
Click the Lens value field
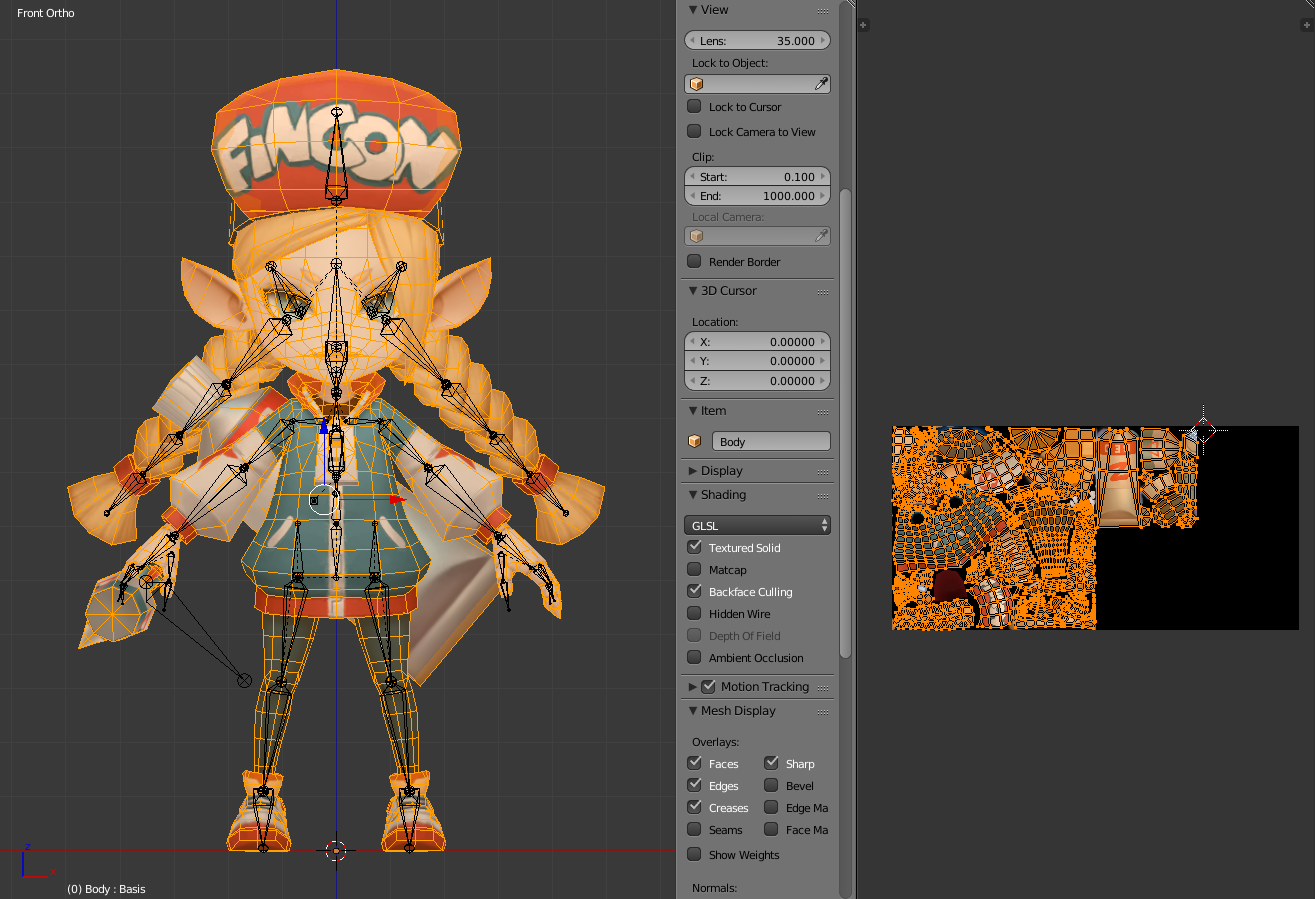coord(757,41)
